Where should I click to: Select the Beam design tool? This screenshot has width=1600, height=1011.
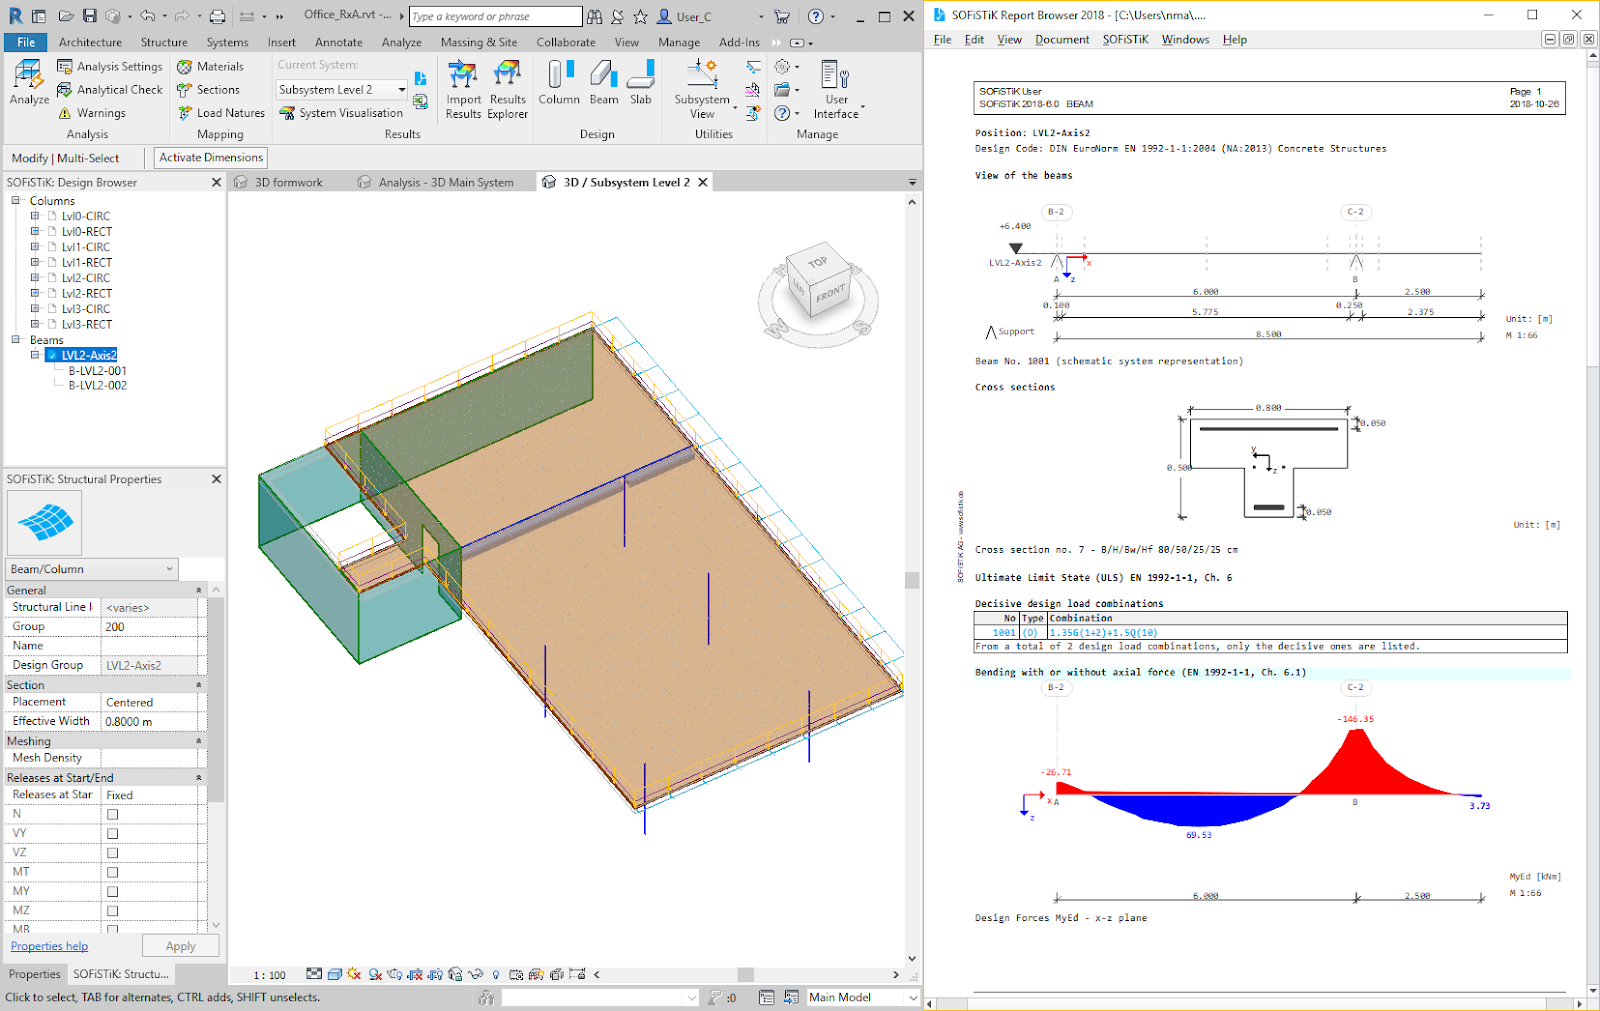pyautogui.click(x=602, y=85)
